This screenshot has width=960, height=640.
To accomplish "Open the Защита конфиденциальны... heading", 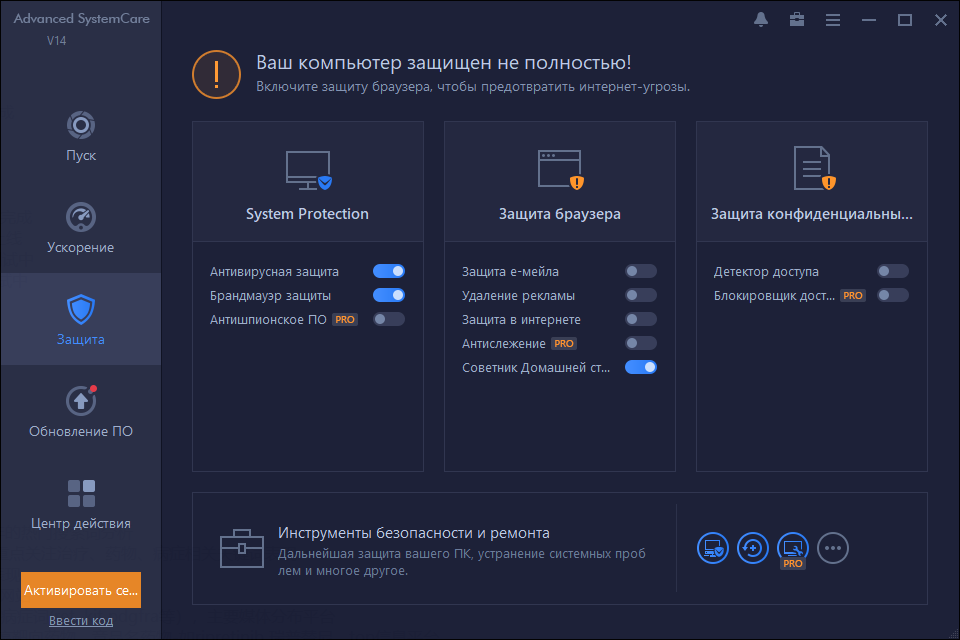I will click(812, 214).
